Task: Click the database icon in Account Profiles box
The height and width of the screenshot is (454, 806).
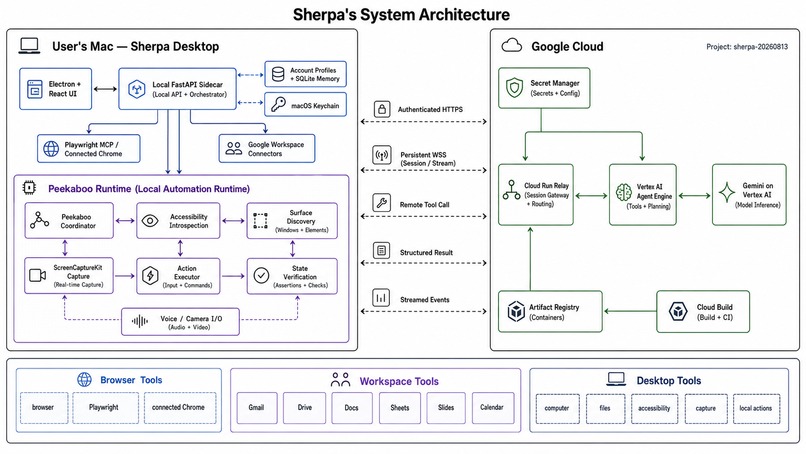Action: [278, 74]
